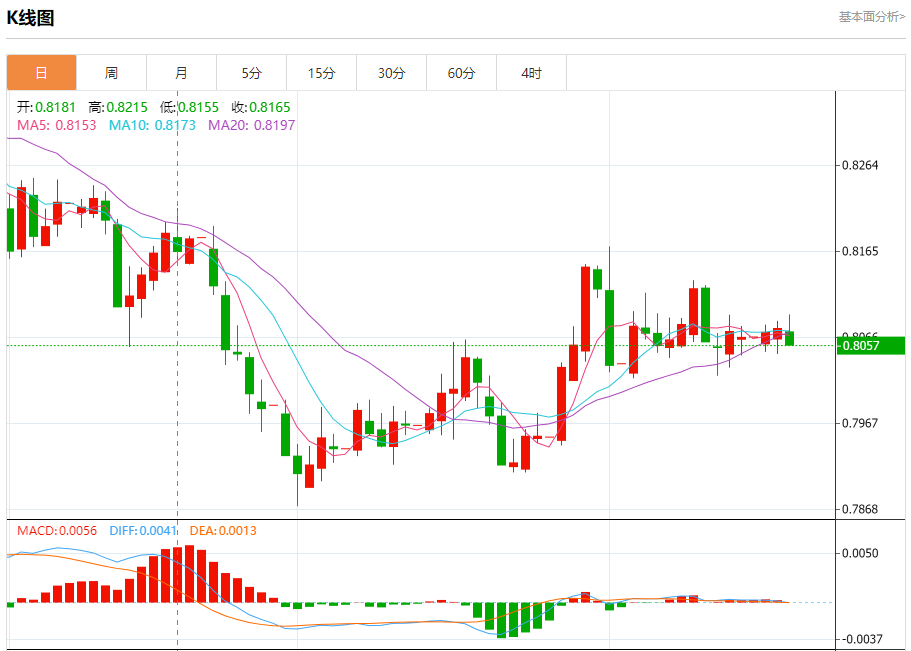
Task: Open the 基本面分析 link
Action: (871, 17)
